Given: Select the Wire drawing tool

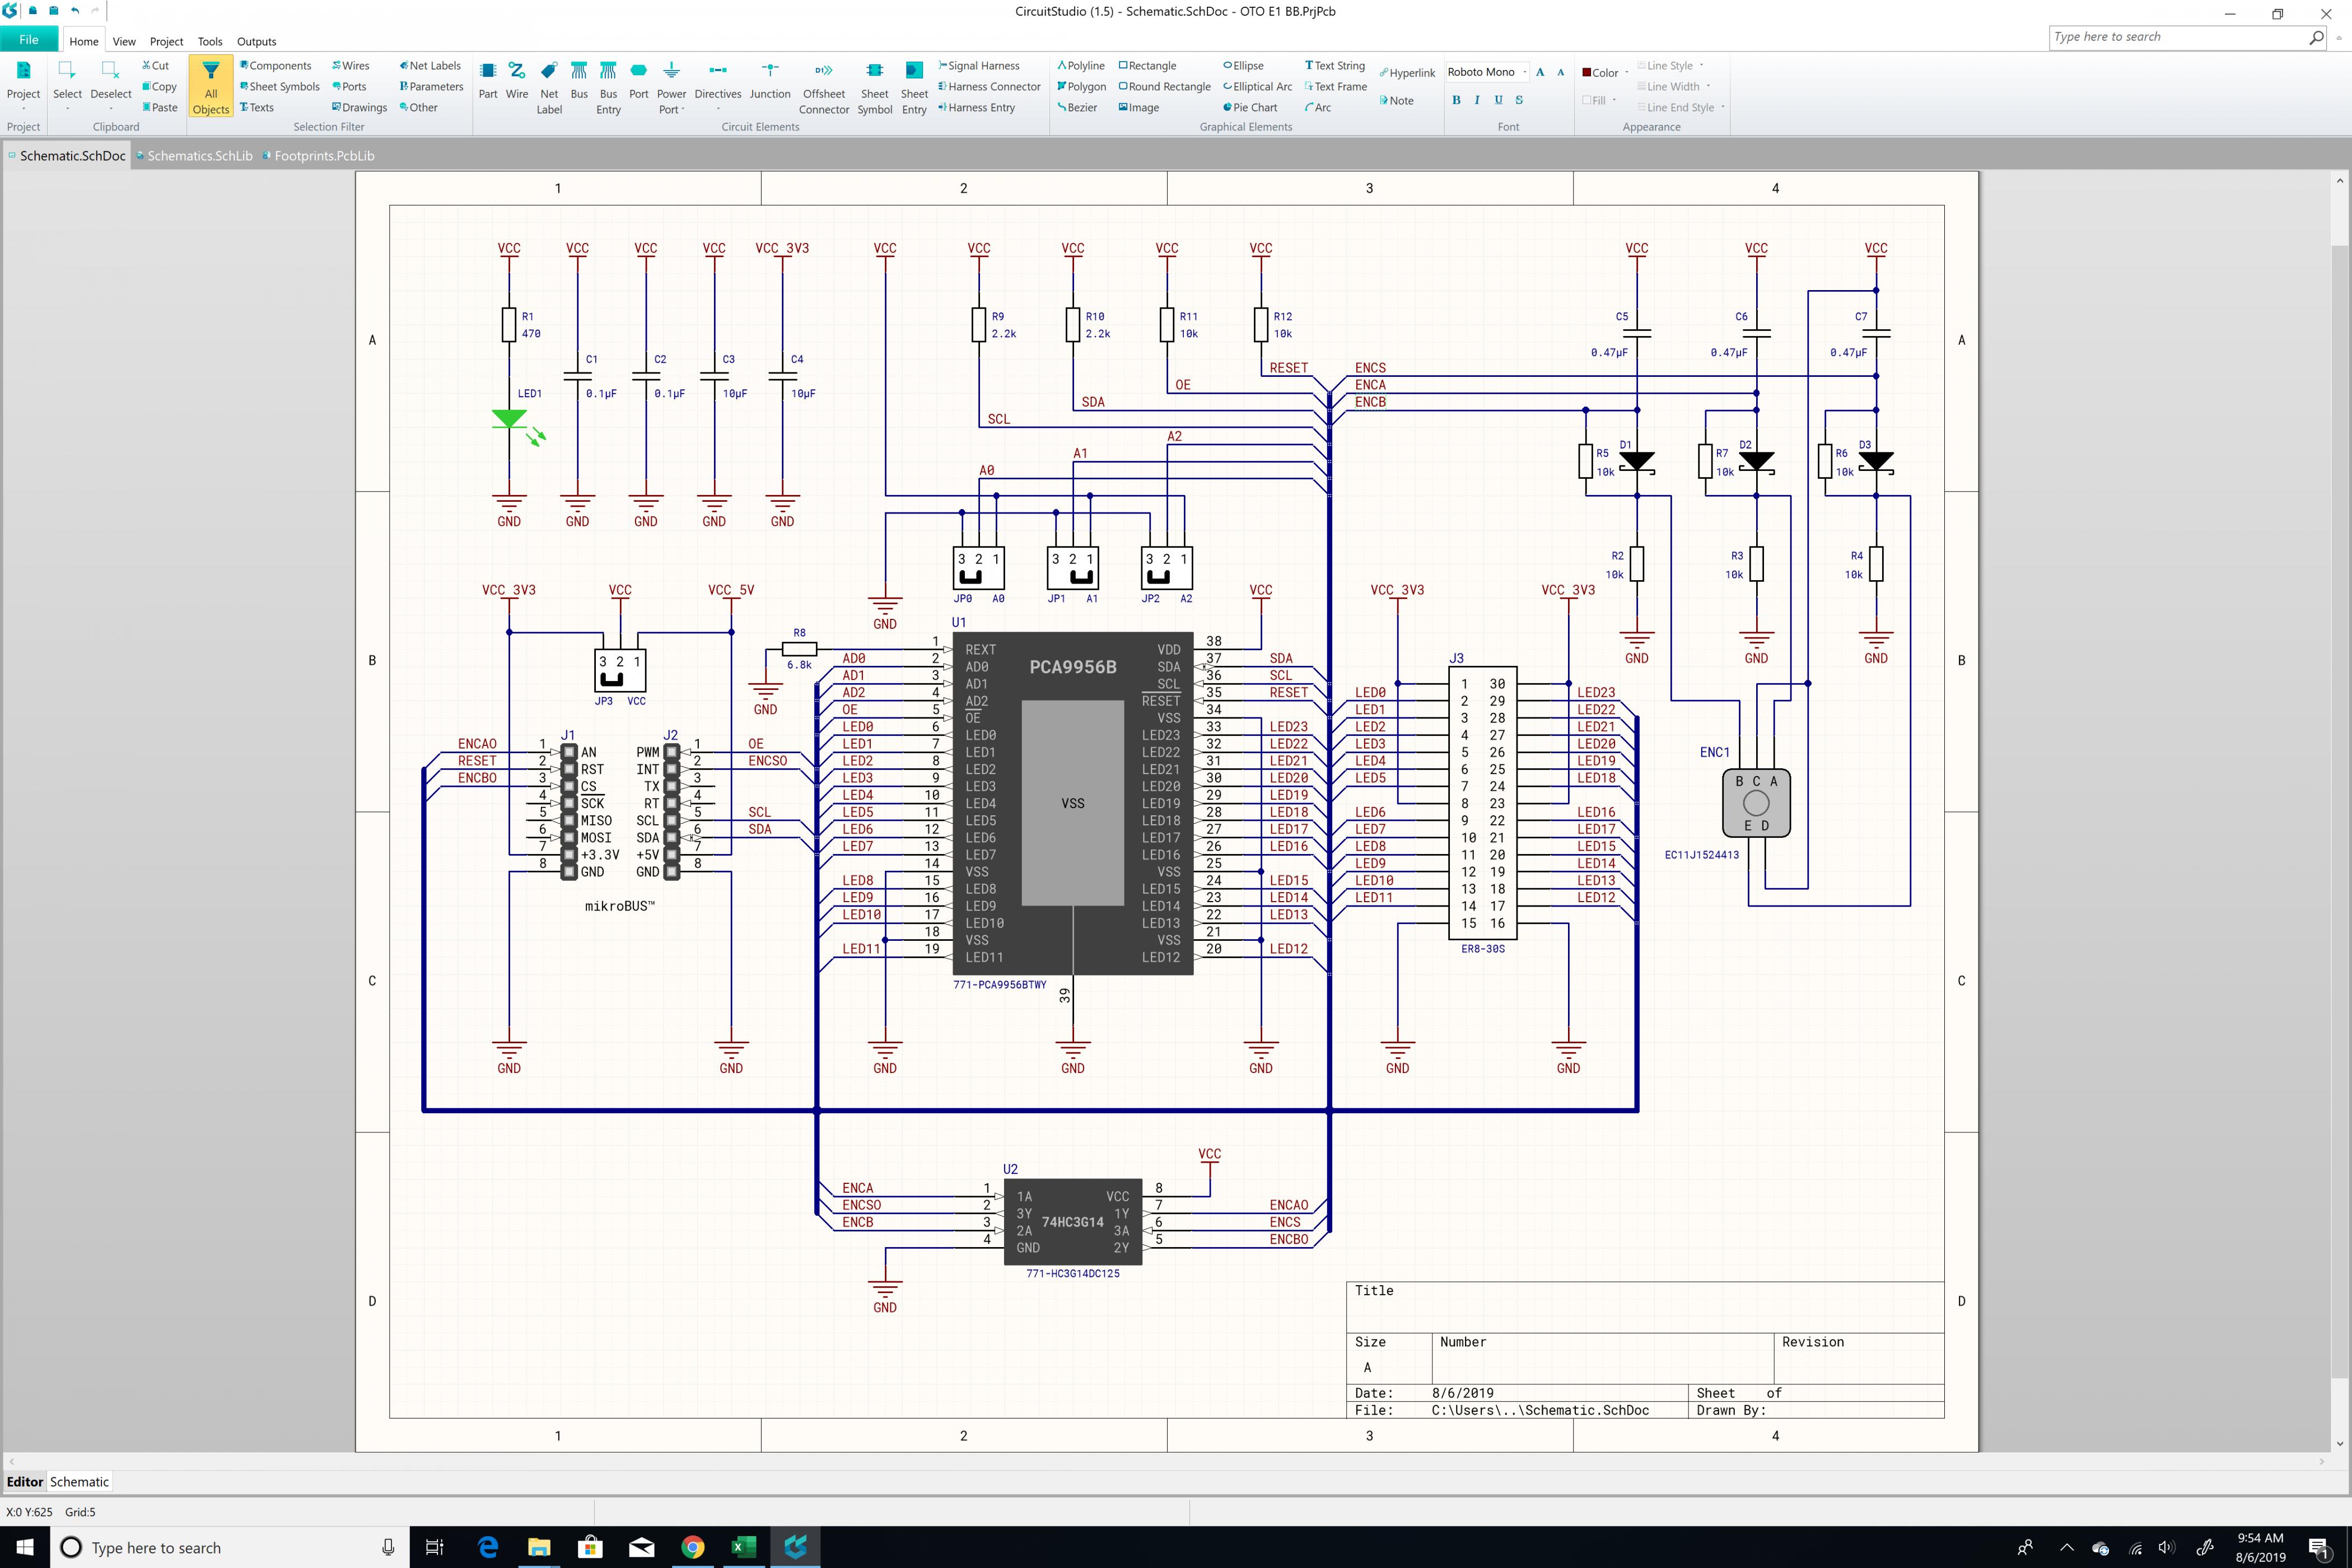Looking at the screenshot, I should 517,80.
